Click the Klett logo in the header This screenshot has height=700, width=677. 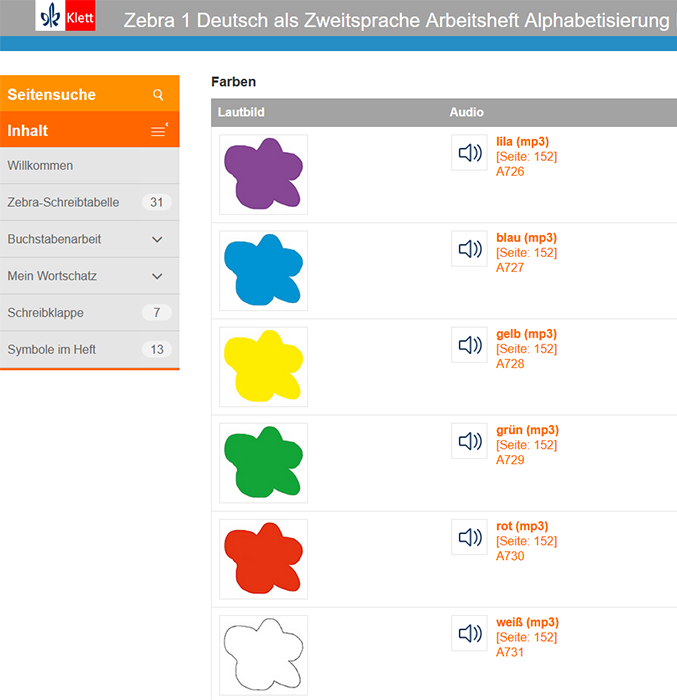point(65,16)
